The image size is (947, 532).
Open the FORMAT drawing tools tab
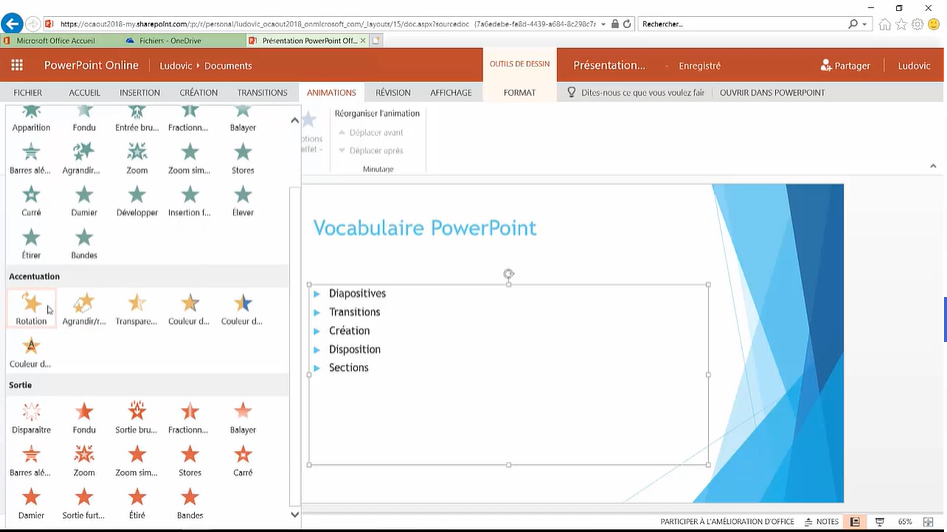(519, 92)
